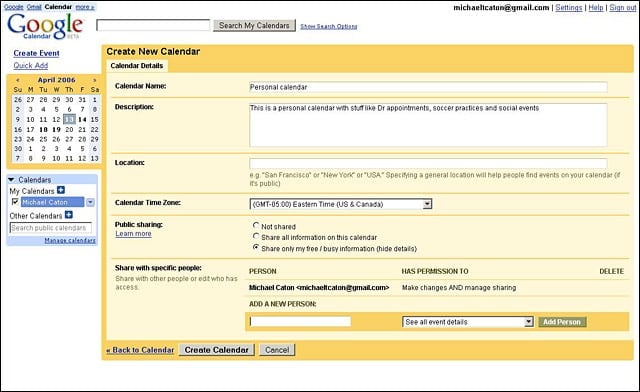The height and width of the screenshot is (392, 640).
Task: Click the michaeltcaton@gmail.com account text
Action: coord(501,7)
